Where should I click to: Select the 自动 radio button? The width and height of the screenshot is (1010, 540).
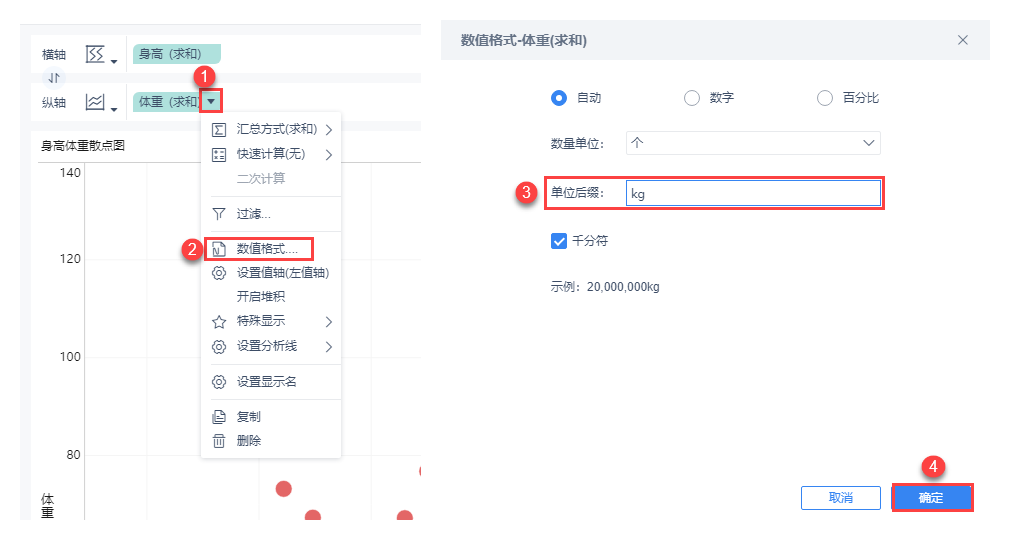coord(559,98)
